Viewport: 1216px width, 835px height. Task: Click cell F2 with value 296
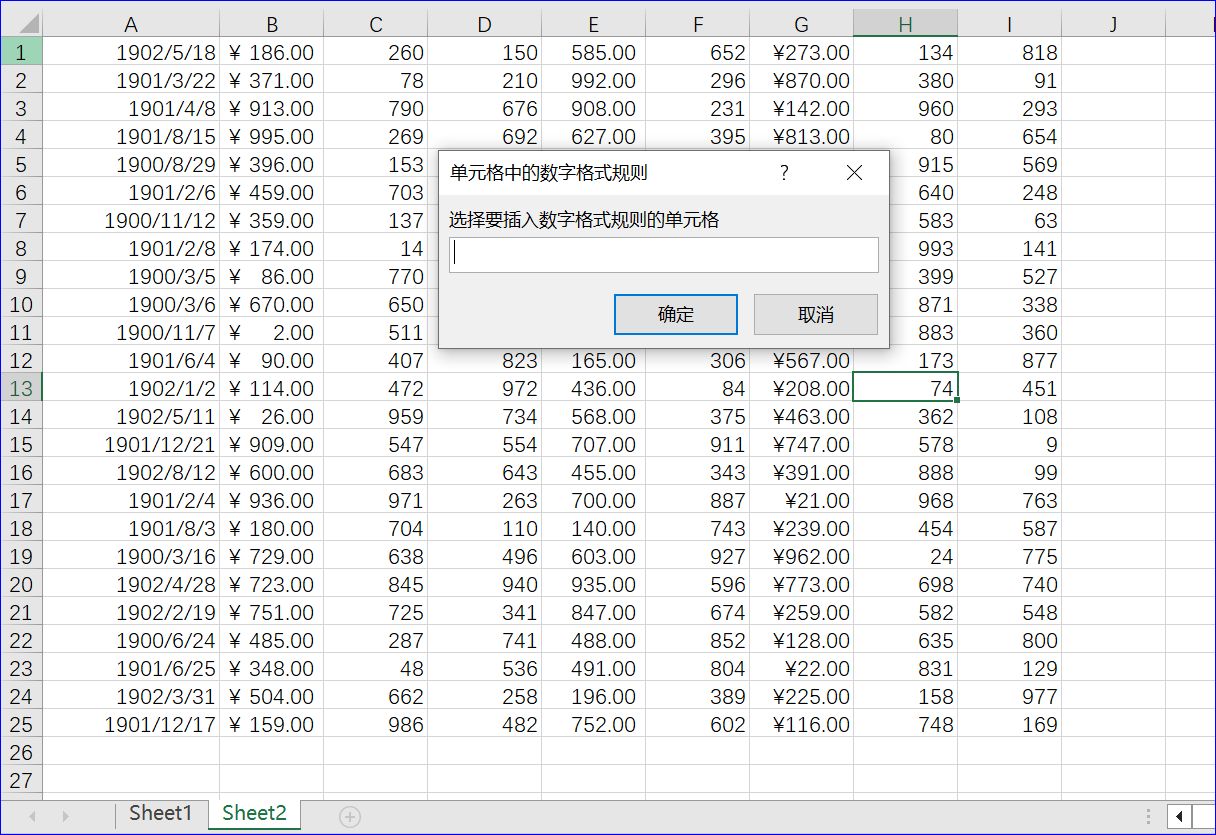coord(698,80)
